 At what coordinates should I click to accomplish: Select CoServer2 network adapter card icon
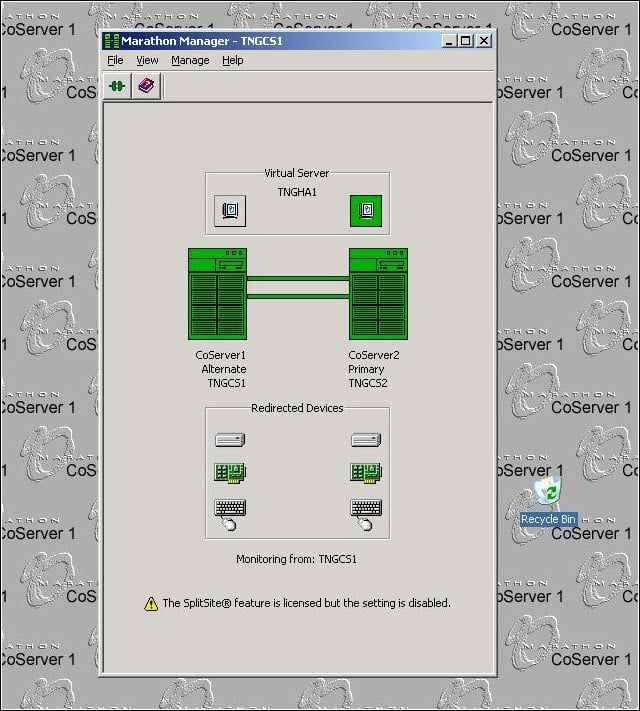pos(366,473)
